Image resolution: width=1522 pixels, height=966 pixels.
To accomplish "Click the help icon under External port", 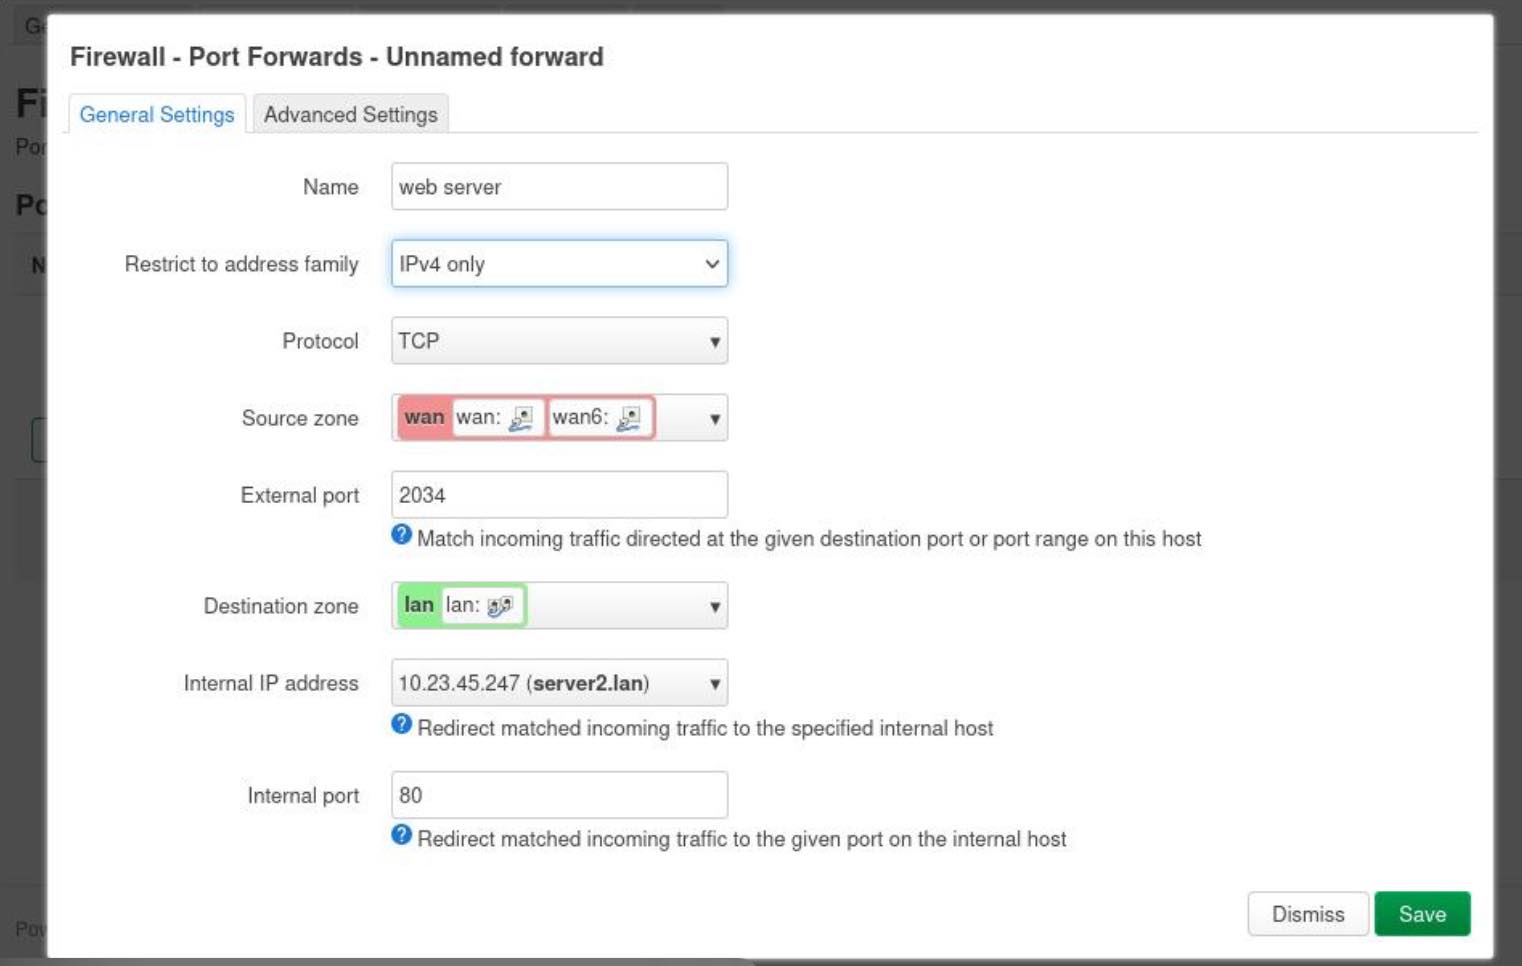I will coord(402,535).
